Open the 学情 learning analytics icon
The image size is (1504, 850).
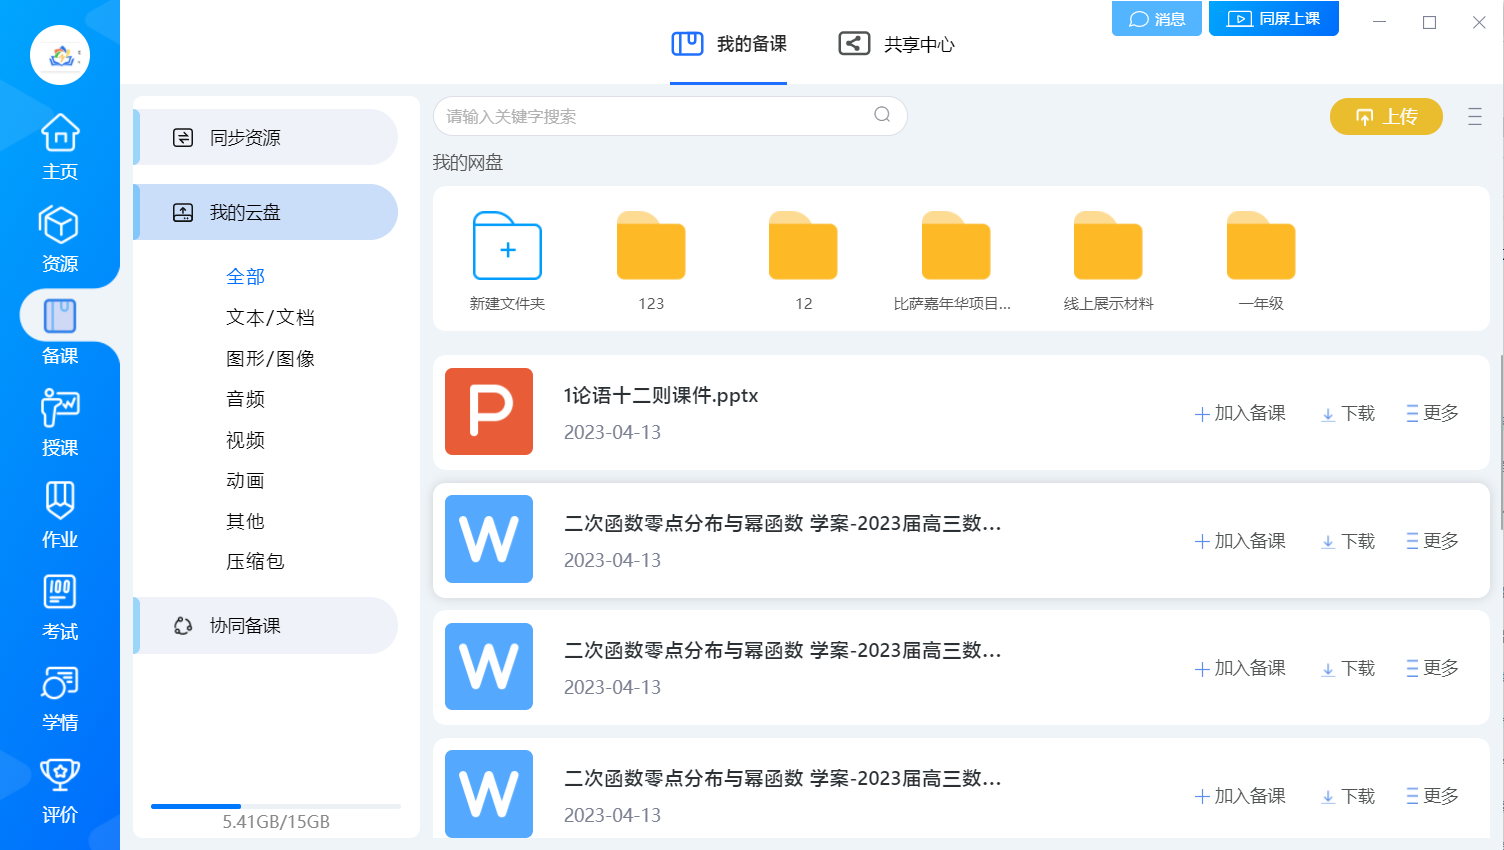pos(60,685)
